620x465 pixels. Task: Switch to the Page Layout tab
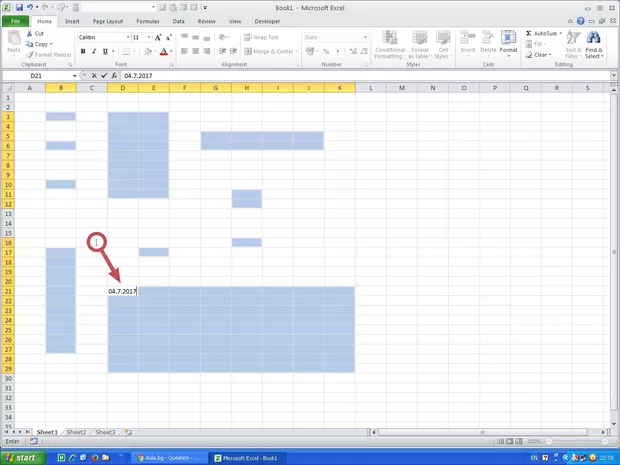pyautogui.click(x=108, y=21)
